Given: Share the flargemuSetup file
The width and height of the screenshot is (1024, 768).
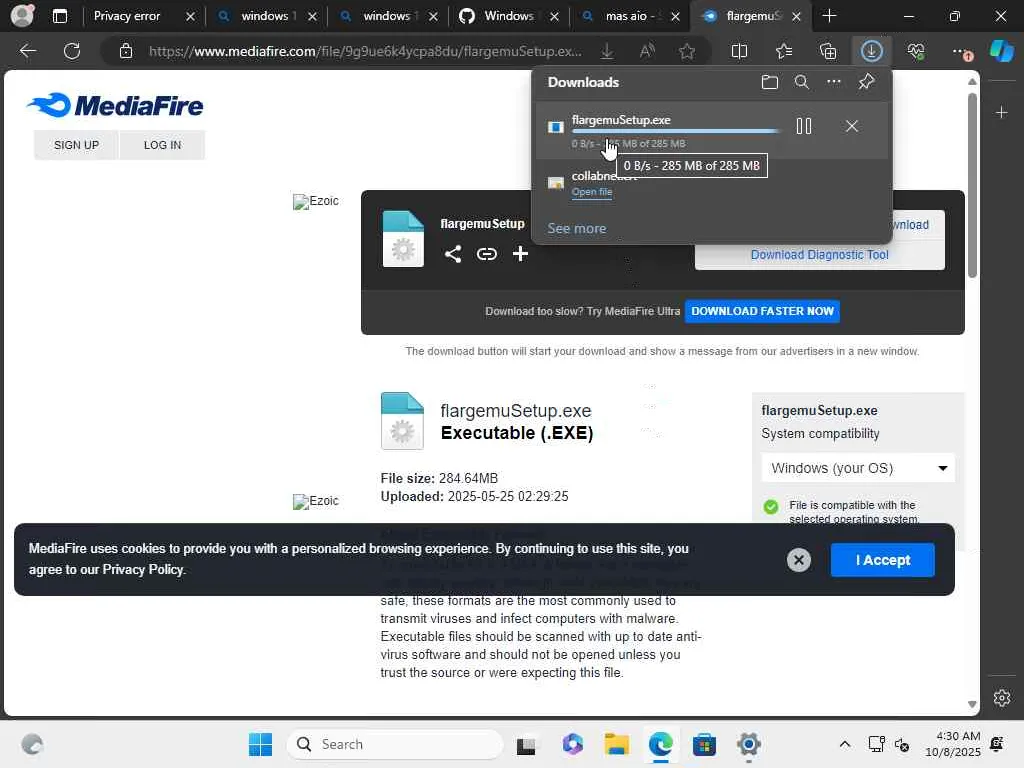Looking at the screenshot, I should 453,254.
